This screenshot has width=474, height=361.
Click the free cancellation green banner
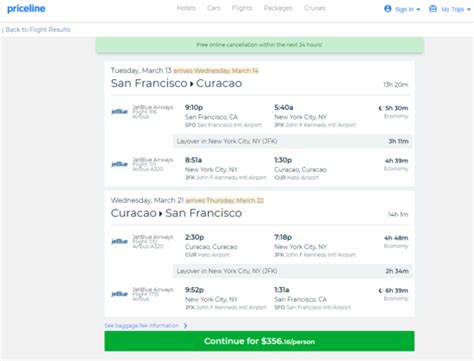pos(260,45)
